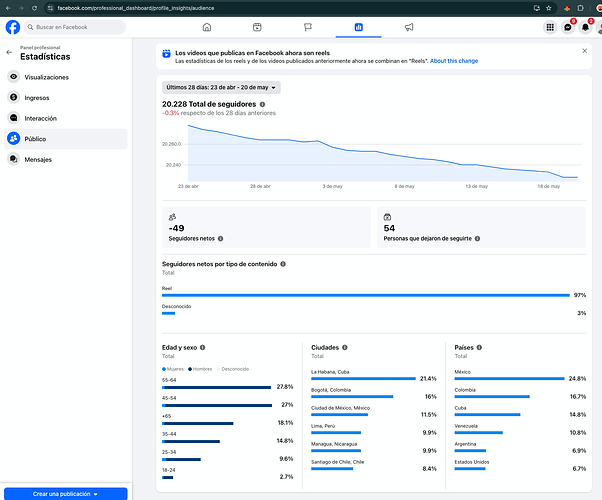
Task: Open the notifications bell icon
Action: coord(585,27)
